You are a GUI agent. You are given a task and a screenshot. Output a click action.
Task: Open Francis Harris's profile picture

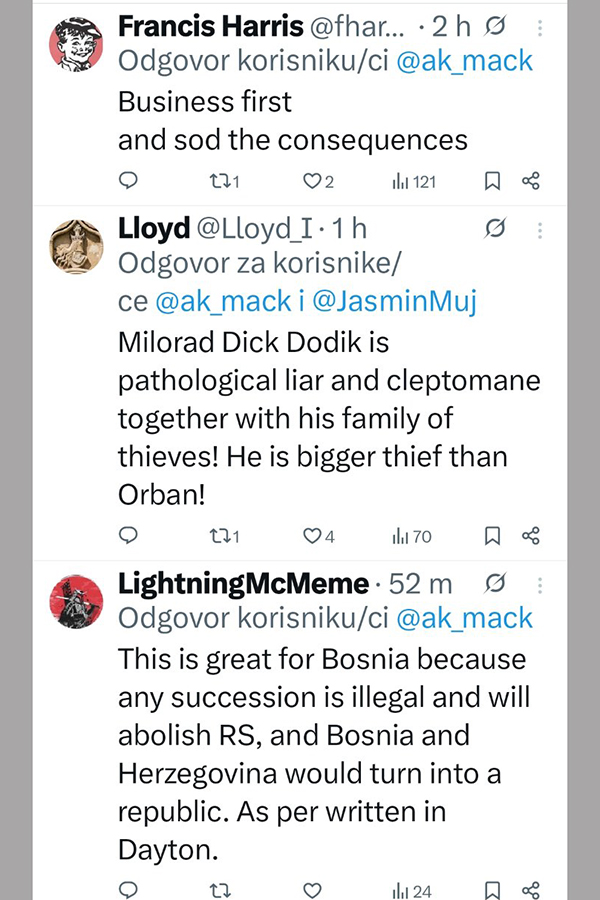[76, 46]
